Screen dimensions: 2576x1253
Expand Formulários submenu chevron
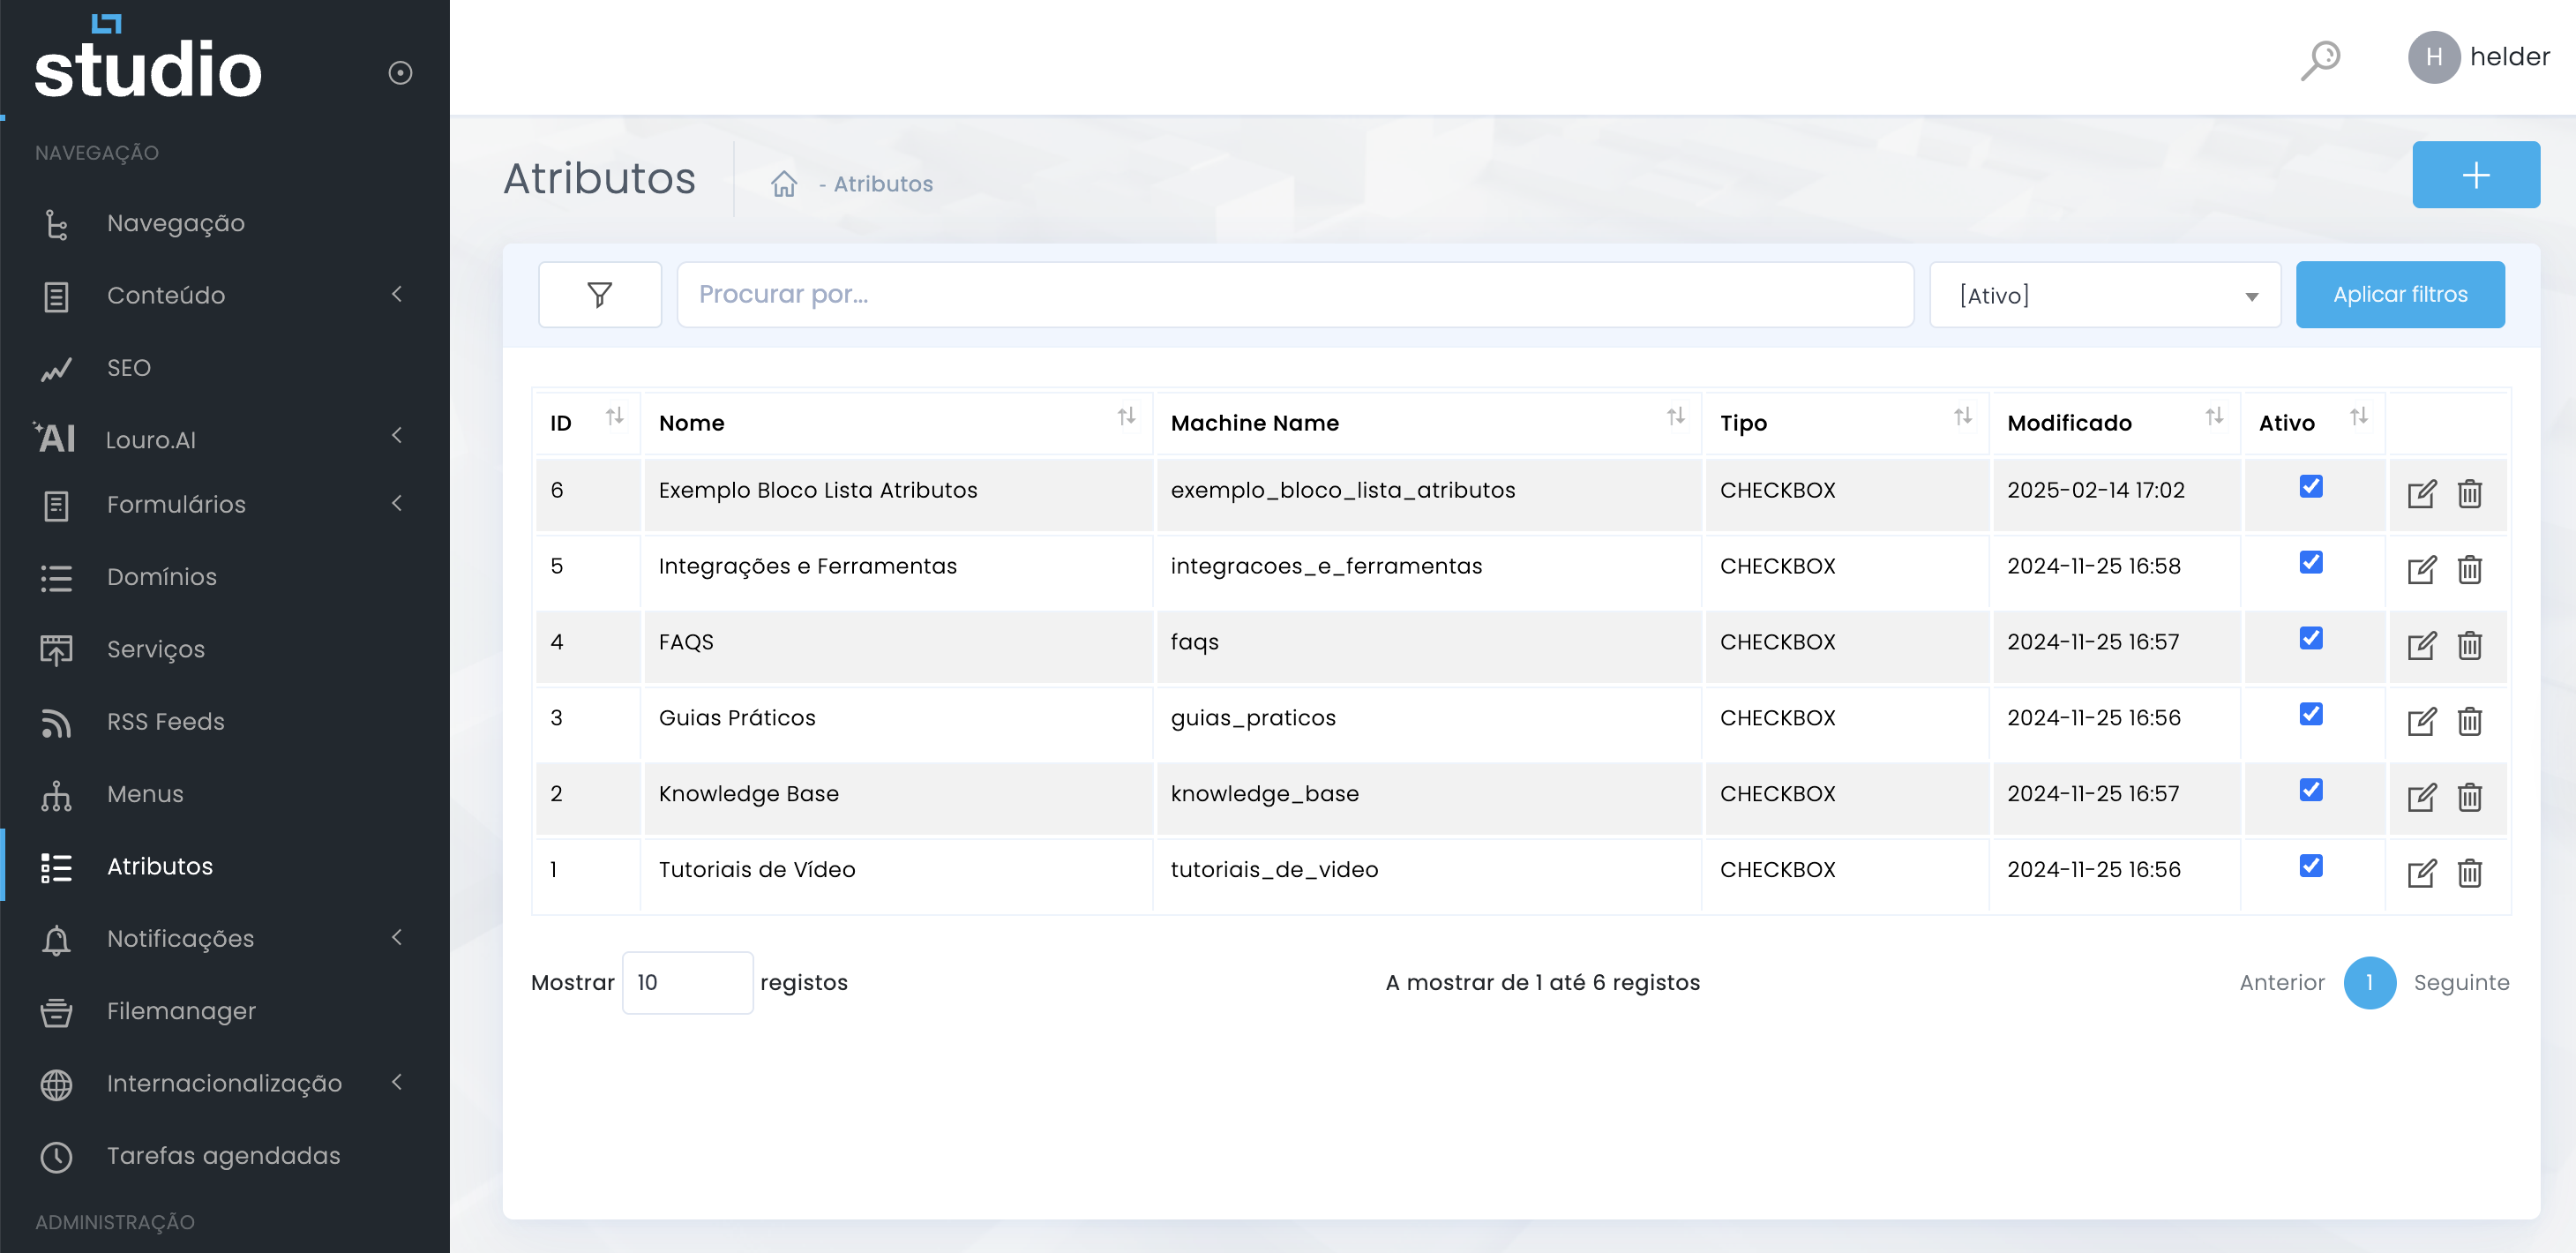[397, 503]
